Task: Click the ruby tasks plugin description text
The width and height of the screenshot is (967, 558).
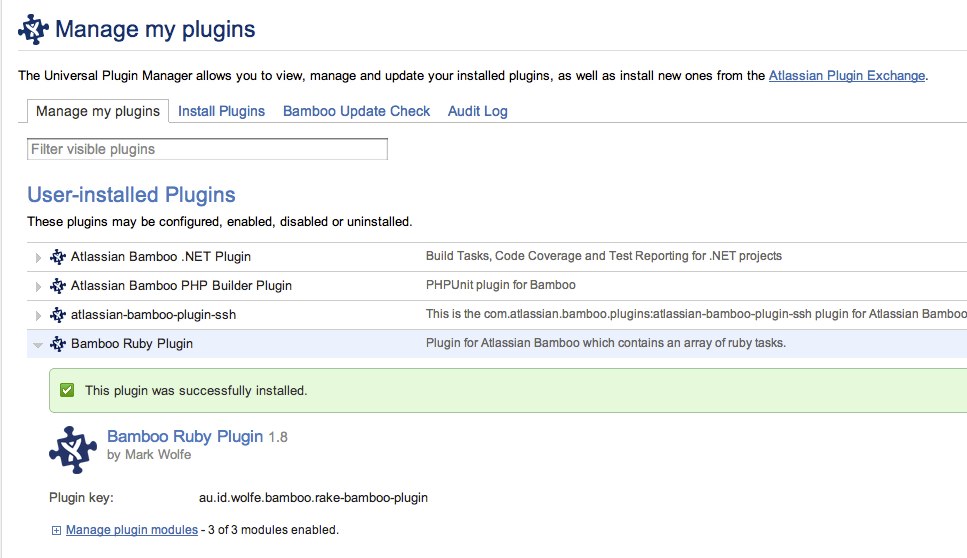Action: pos(606,343)
